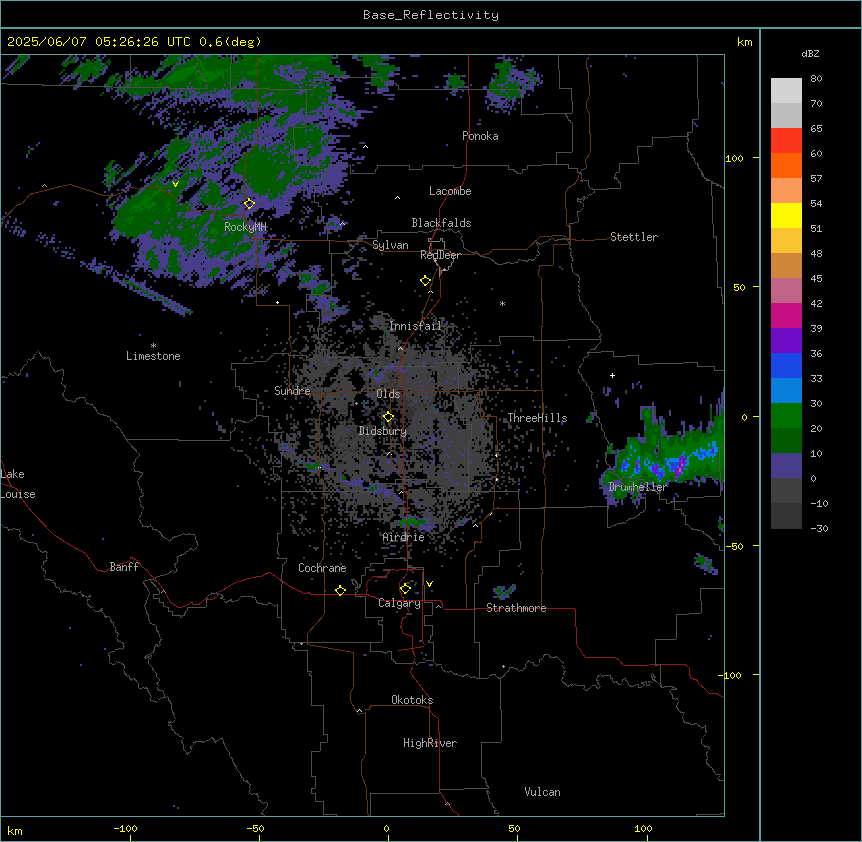This screenshot has width=862, height=842.
Task: Click the lightest gray swatch below 80 dBZ
Action: click(x=786, y=91)
